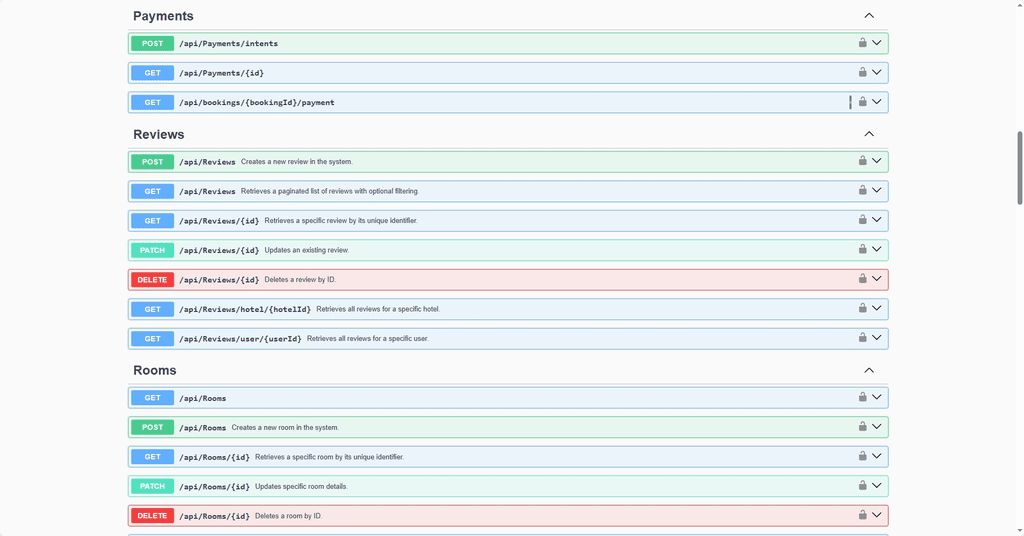This screenshot has width=1024, height=536.
Task: Collapse the Payments section
Action: click(869, 16)
